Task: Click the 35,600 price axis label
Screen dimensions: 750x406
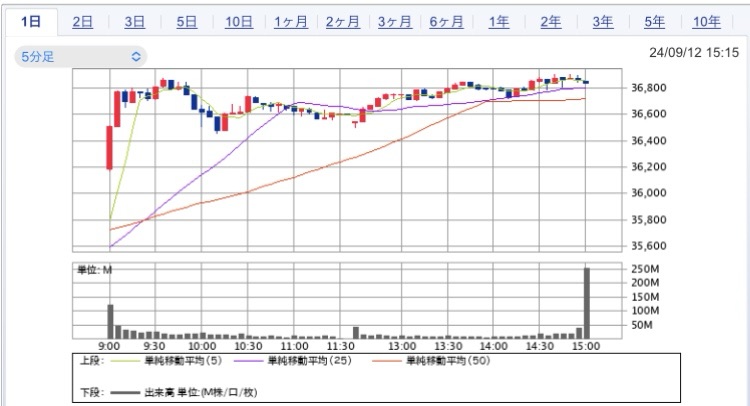Action: tap(649, 246)
